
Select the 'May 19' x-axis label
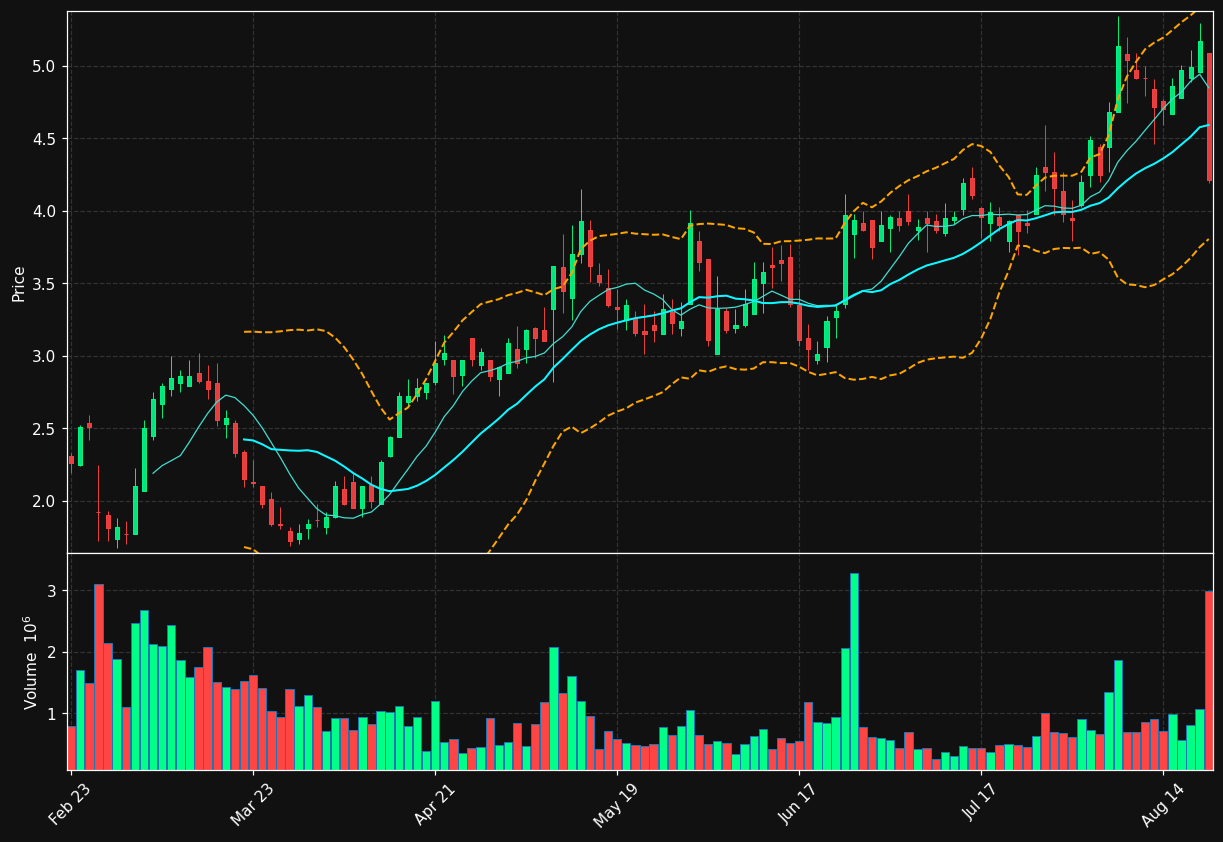click(x=617, y=804)
